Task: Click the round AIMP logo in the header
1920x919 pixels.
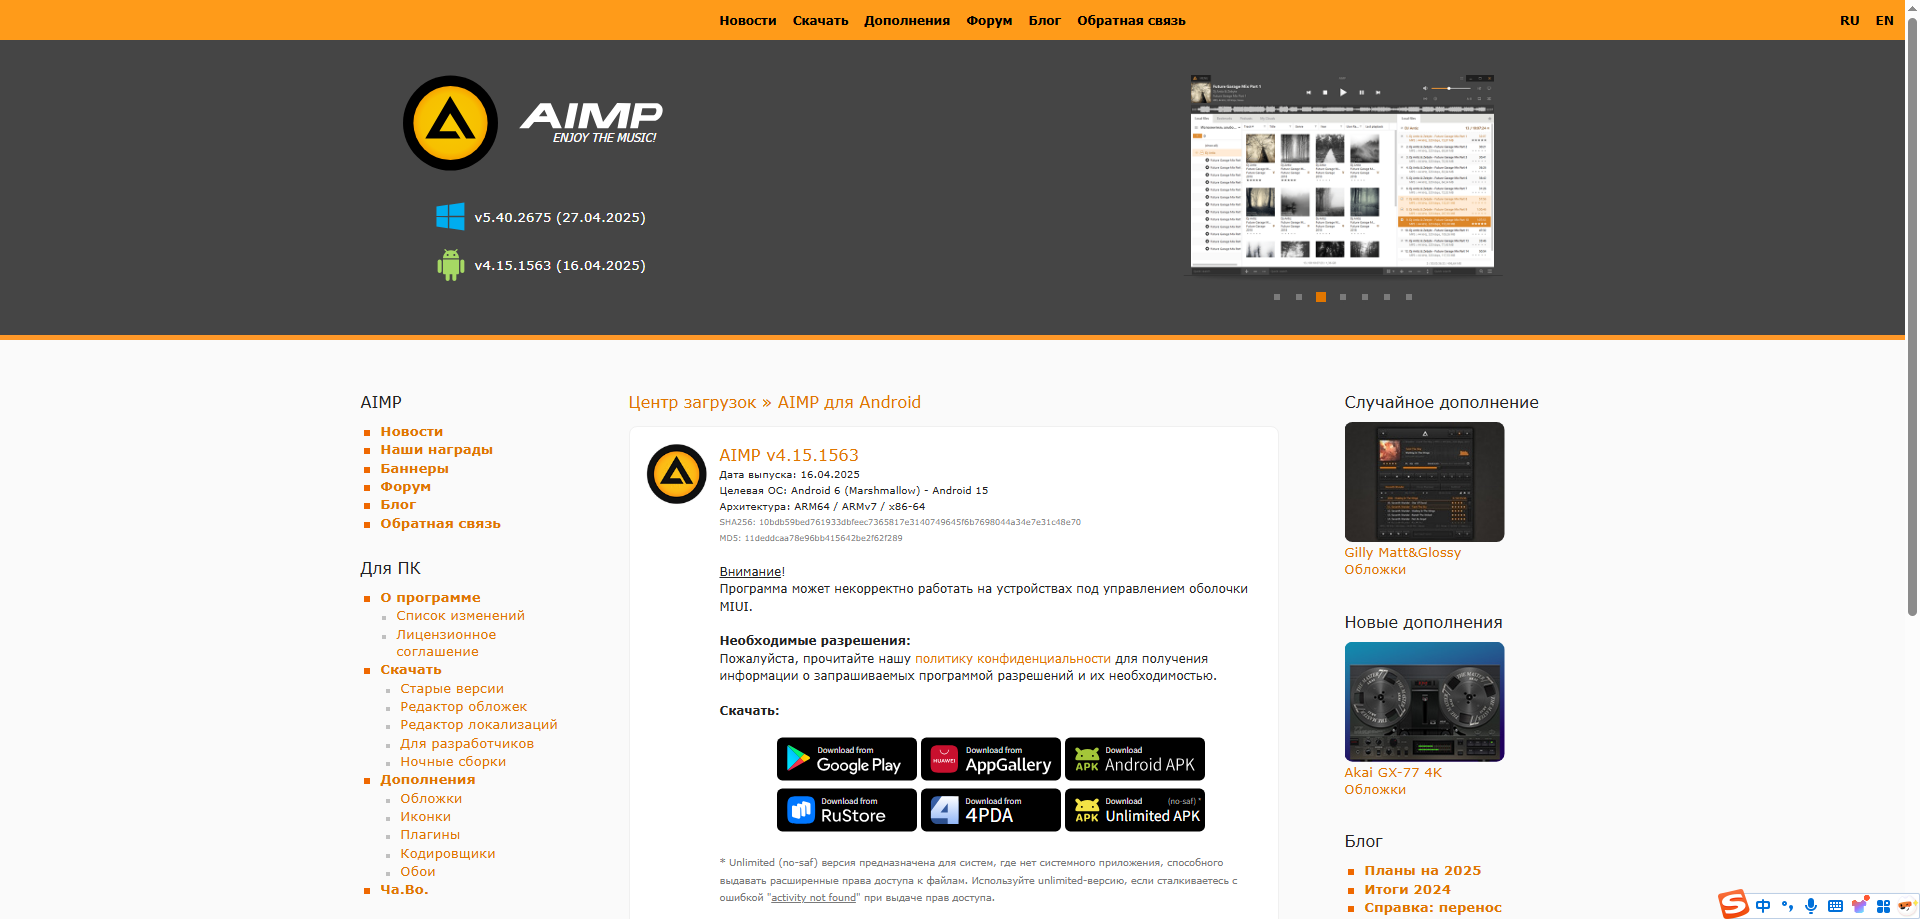Action: [450, 123]
